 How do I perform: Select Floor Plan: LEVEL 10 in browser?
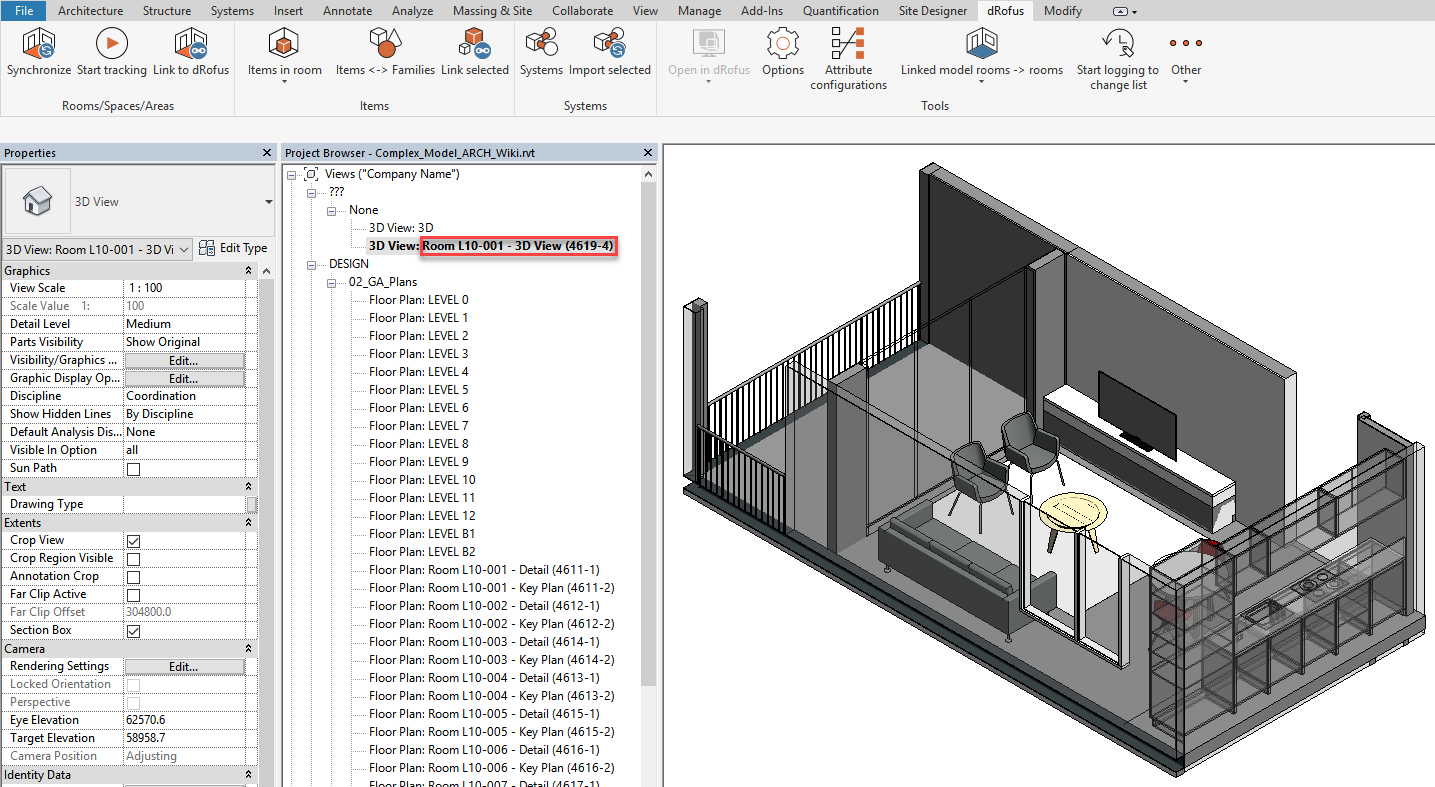pyautogui.click(x=421, y=480)
